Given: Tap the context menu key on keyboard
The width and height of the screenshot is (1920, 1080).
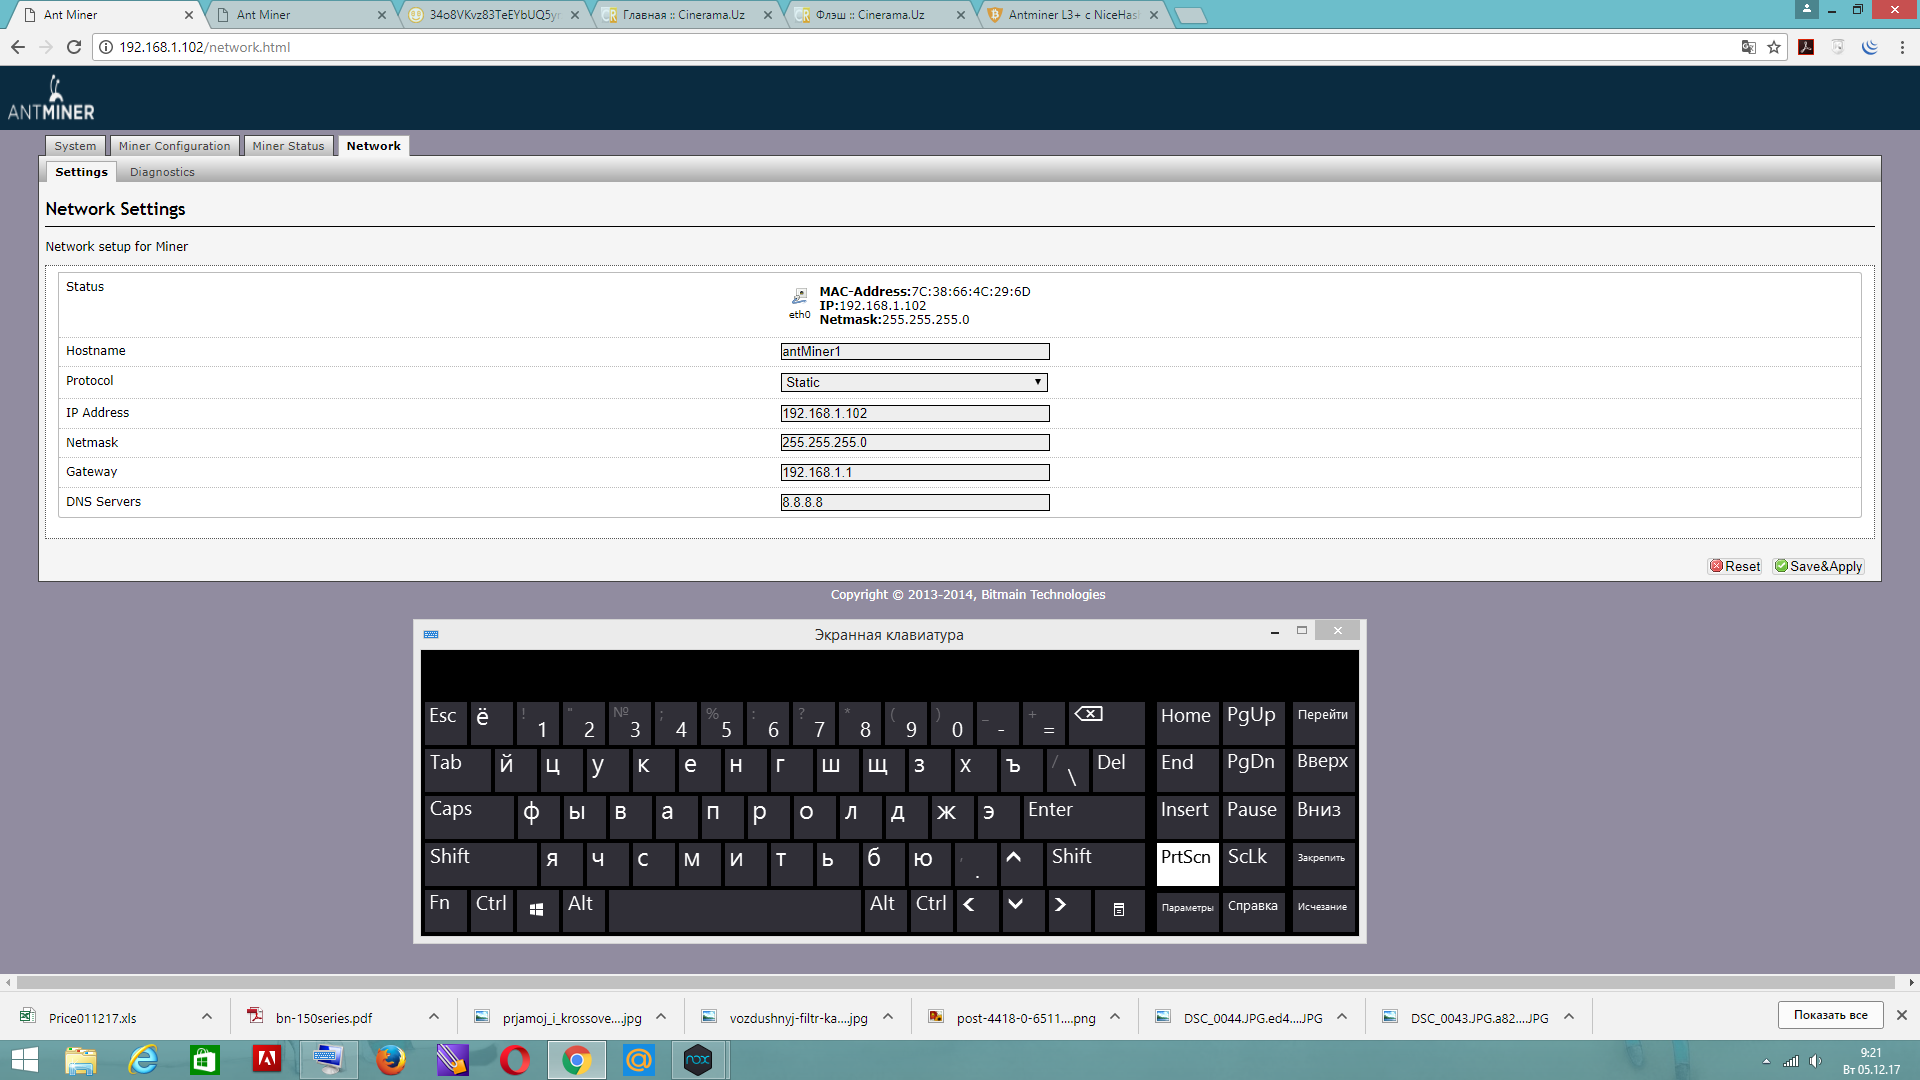Looking at the screenshot, I should 1119,910.
